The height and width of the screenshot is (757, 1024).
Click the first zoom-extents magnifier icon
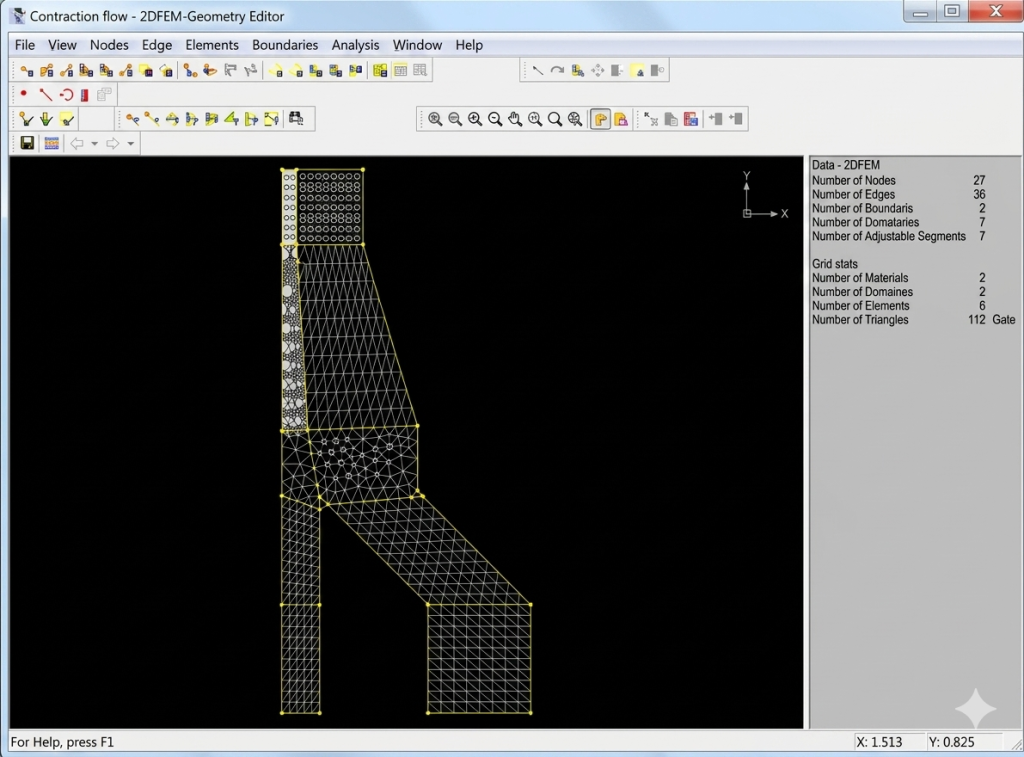(x=435, y=119)
